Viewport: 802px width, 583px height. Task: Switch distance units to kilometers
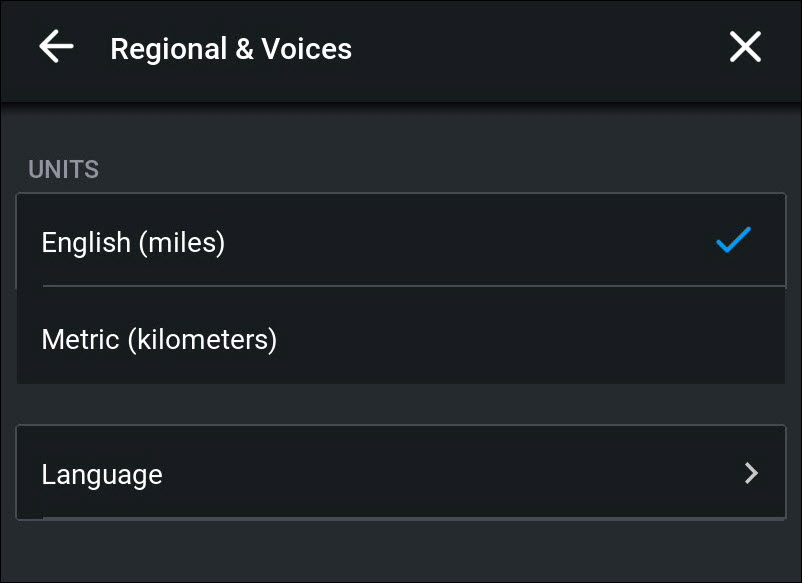400,339
